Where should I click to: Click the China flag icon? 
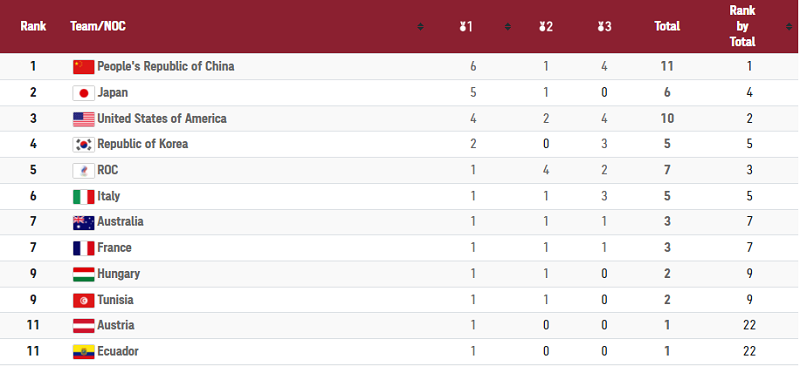click(x=84, y=66)
